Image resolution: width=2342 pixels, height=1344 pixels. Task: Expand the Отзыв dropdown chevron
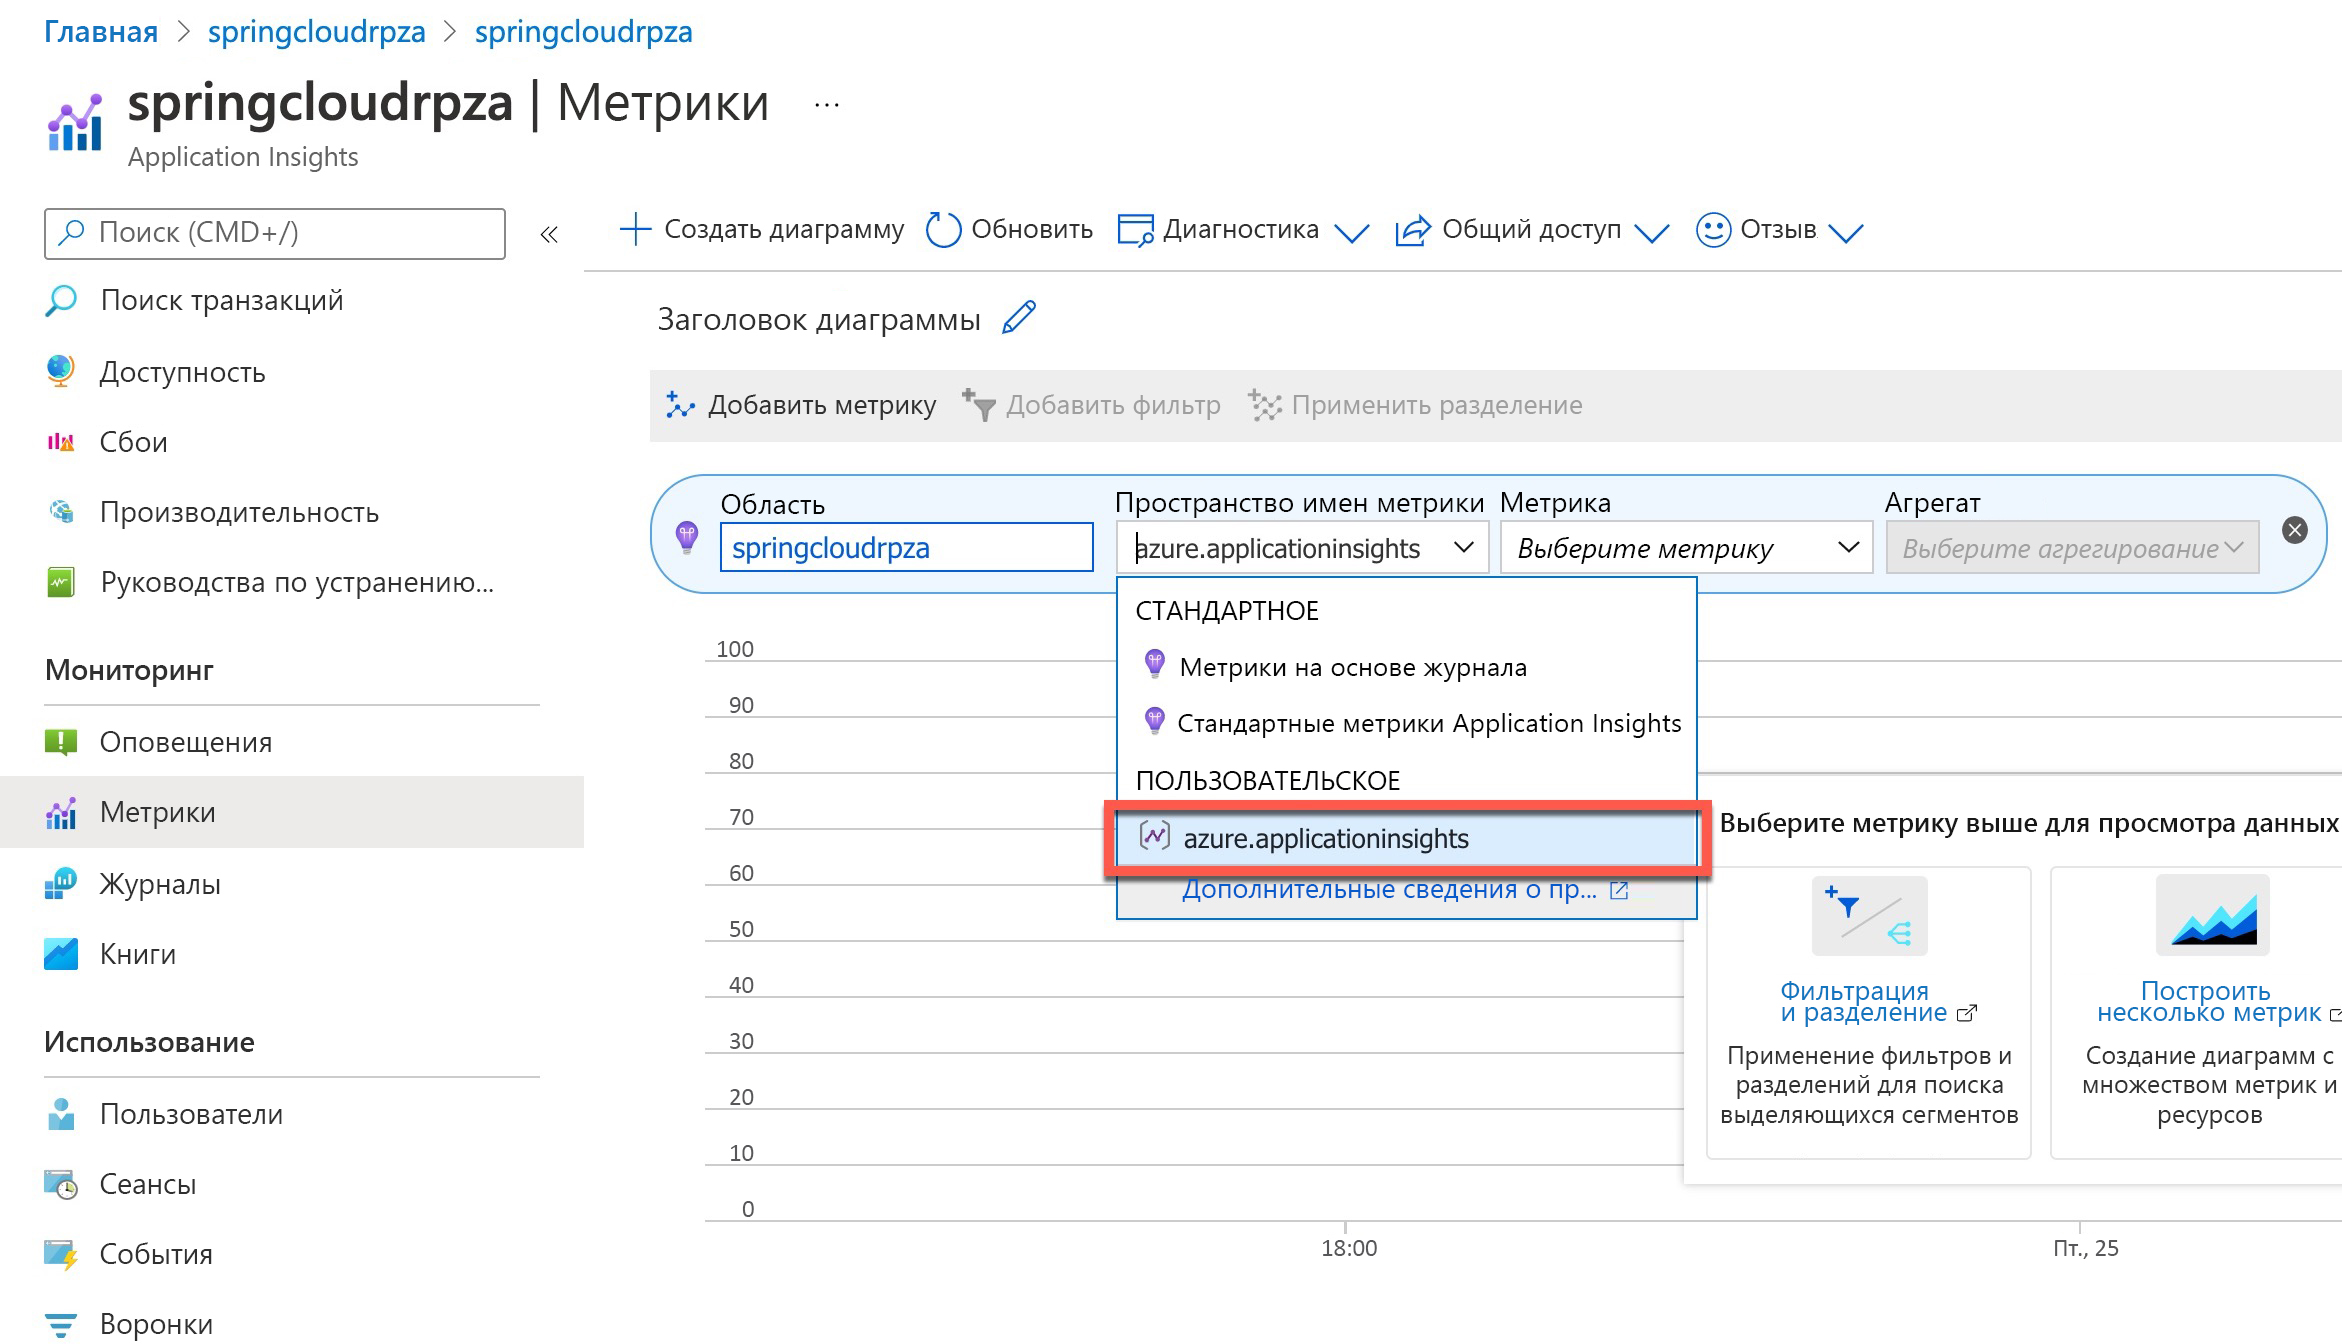point(1846,234)
